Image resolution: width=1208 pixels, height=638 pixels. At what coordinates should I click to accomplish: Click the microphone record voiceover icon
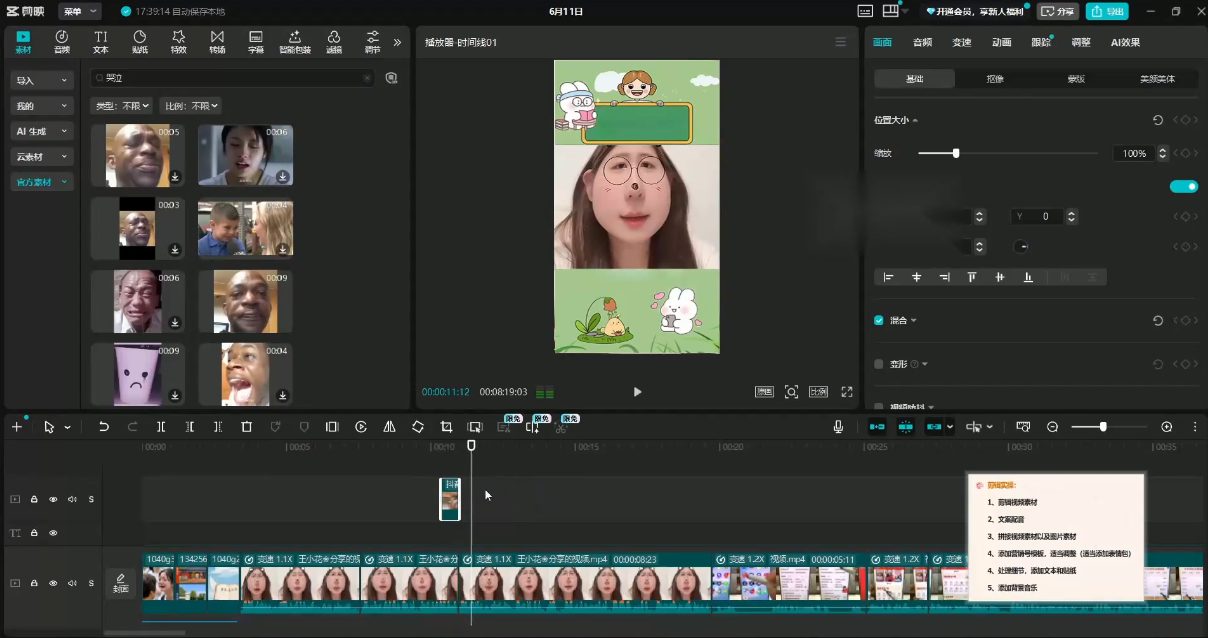point(838,427)
